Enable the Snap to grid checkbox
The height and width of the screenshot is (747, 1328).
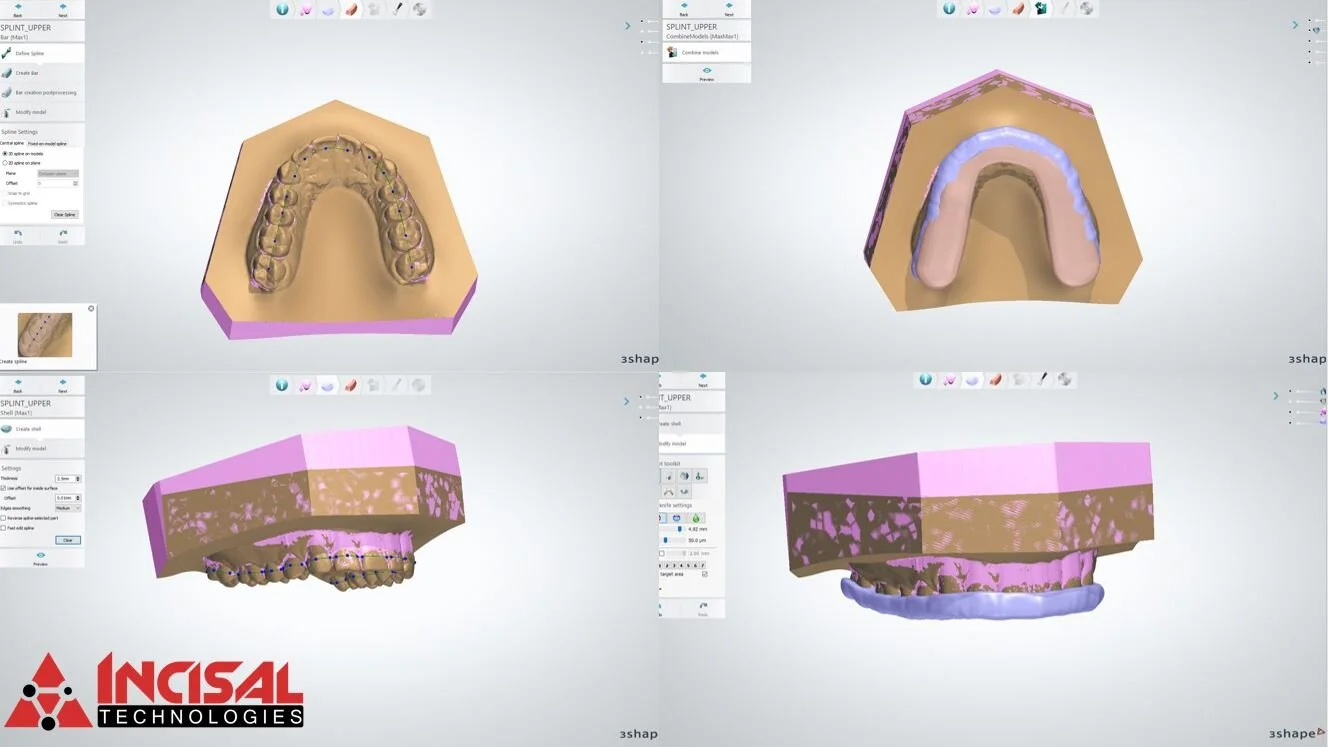pyautogui.click(x=4, y=193)
